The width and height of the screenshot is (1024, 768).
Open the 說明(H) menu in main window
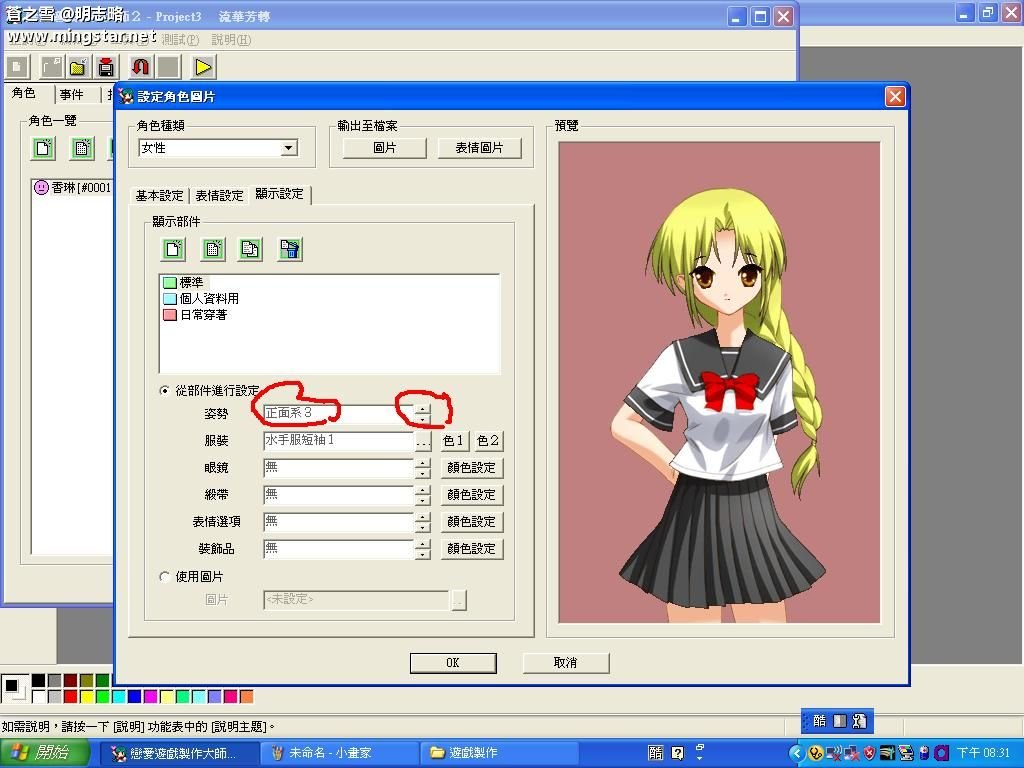click(231, 40)
